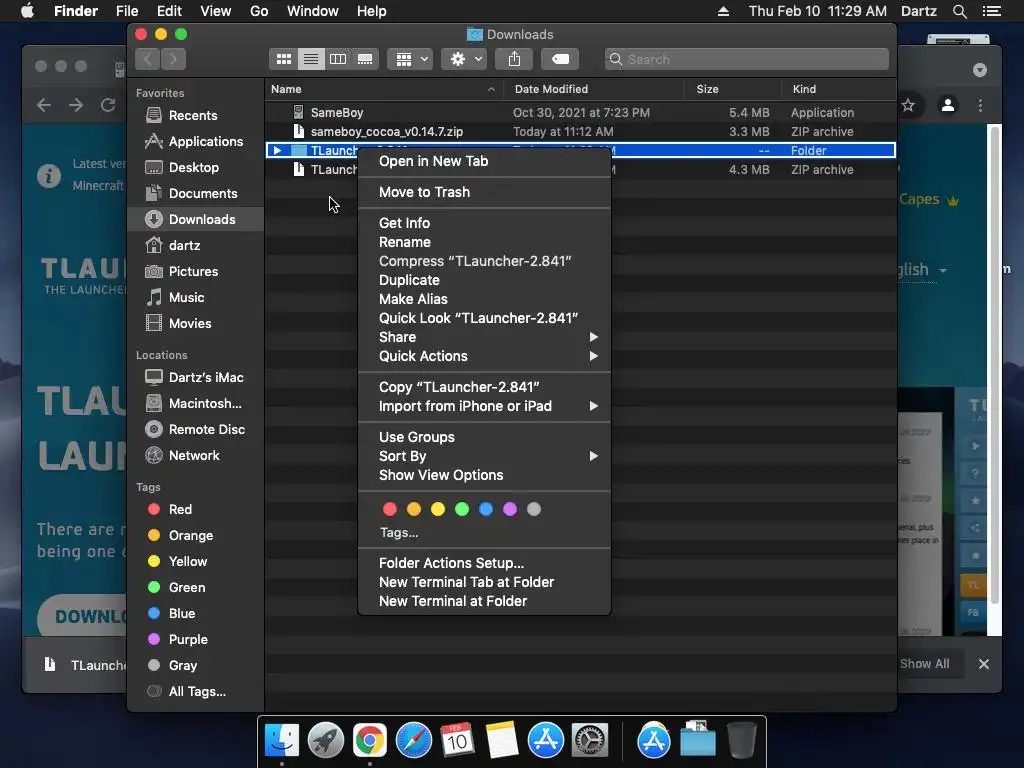1024x768 pixels.
Task: Open the Go menu in menu bar
Action: [x=259, y=11]
